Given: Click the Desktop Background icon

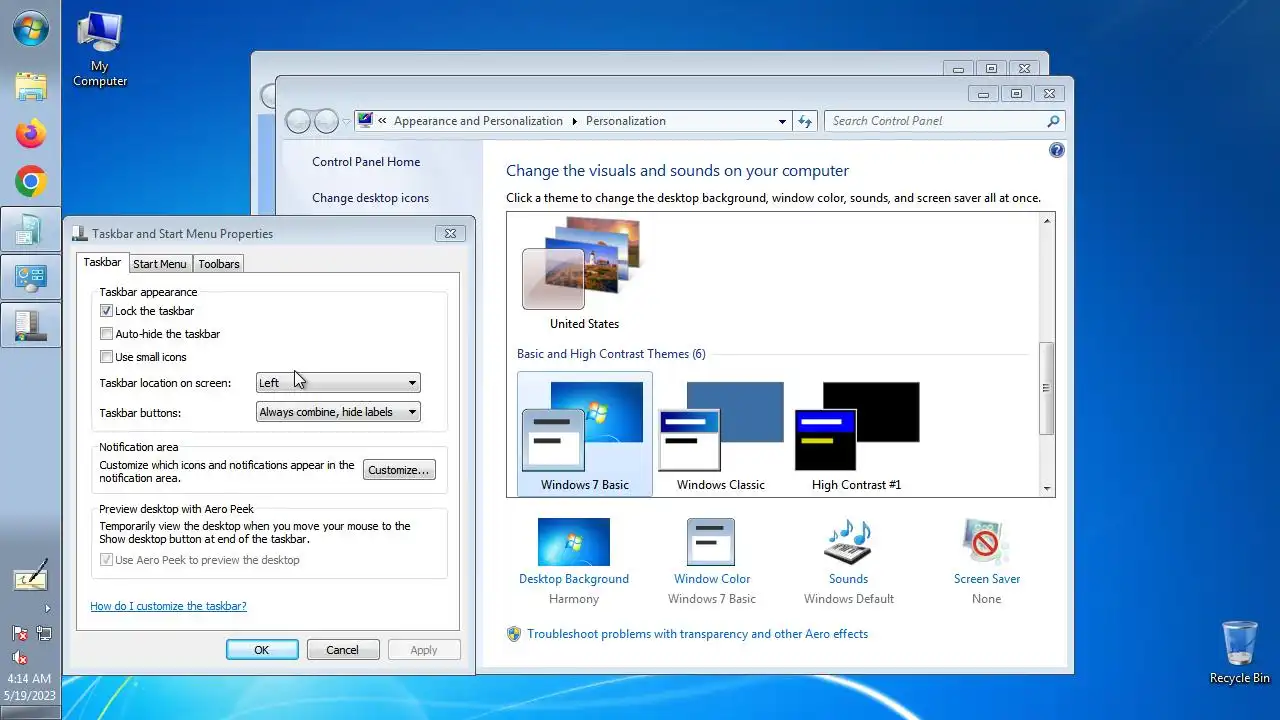Looking at the screenshot, I should pyautogui.click(x=574, y=542).
